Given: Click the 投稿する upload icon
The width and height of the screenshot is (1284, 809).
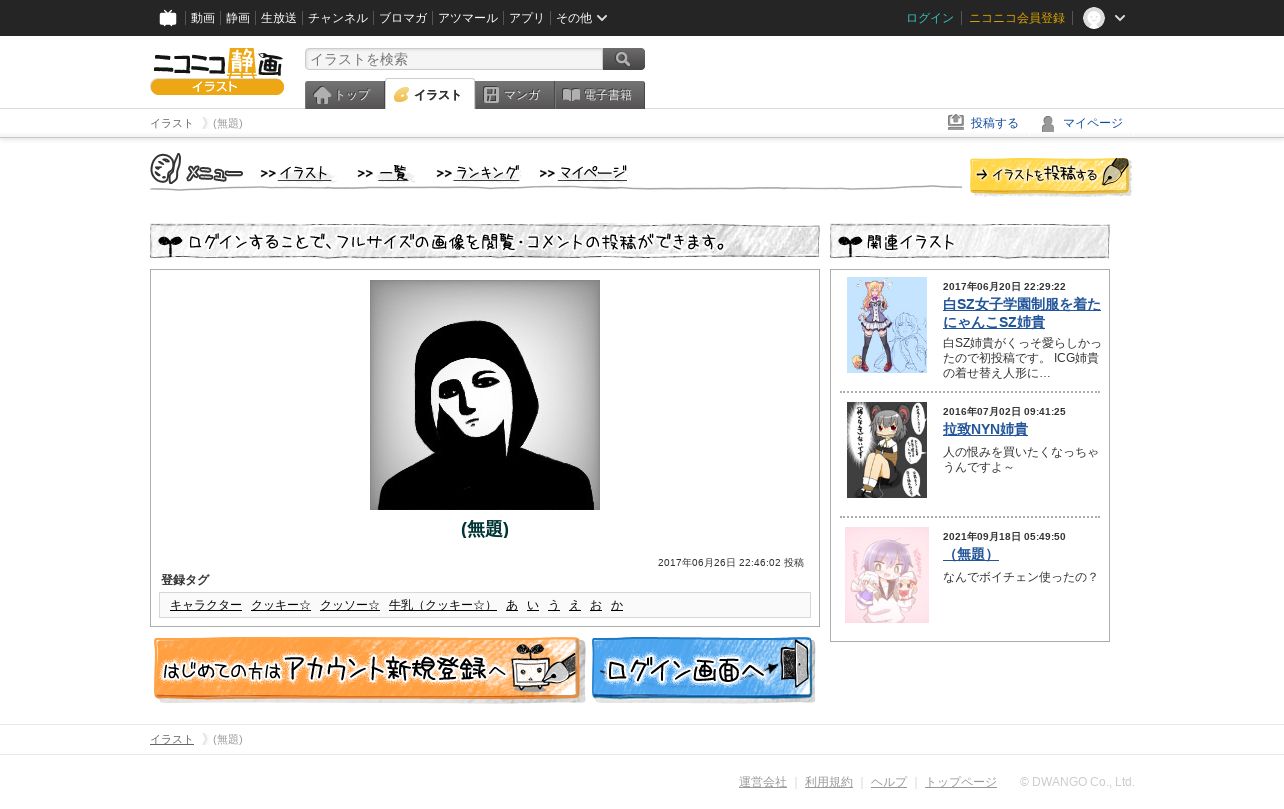Looking at the screenshot, I should click(x=956, y=123).
